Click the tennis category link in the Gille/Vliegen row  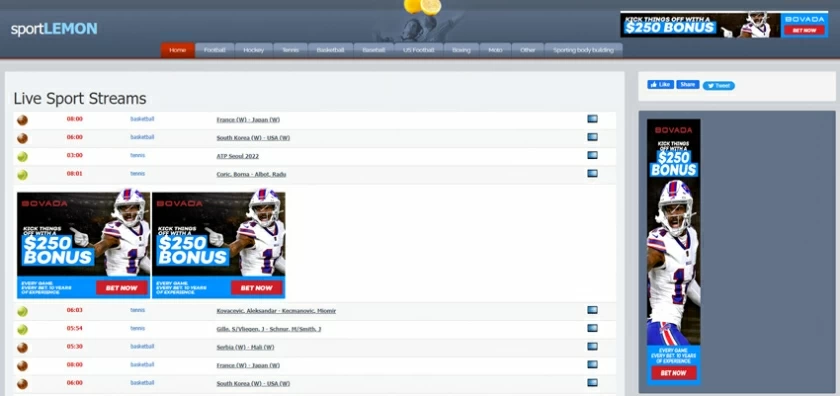coord(138,328)
